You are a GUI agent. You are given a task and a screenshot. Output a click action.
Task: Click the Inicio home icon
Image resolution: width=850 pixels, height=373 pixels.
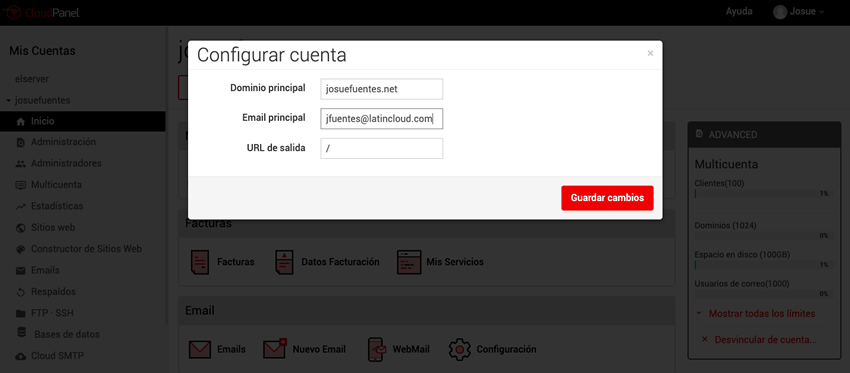(x=21, y=122)
